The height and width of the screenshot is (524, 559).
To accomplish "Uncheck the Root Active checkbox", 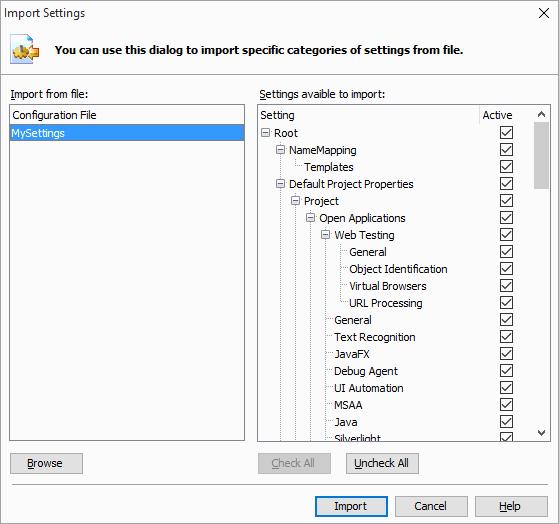I will pos(506,133).
